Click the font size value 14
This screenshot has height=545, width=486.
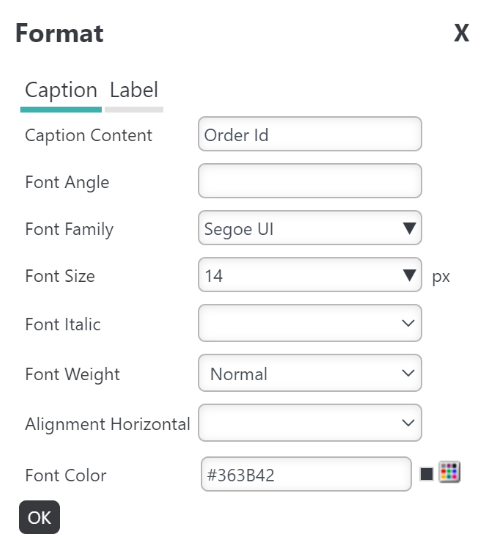point(213,276)
